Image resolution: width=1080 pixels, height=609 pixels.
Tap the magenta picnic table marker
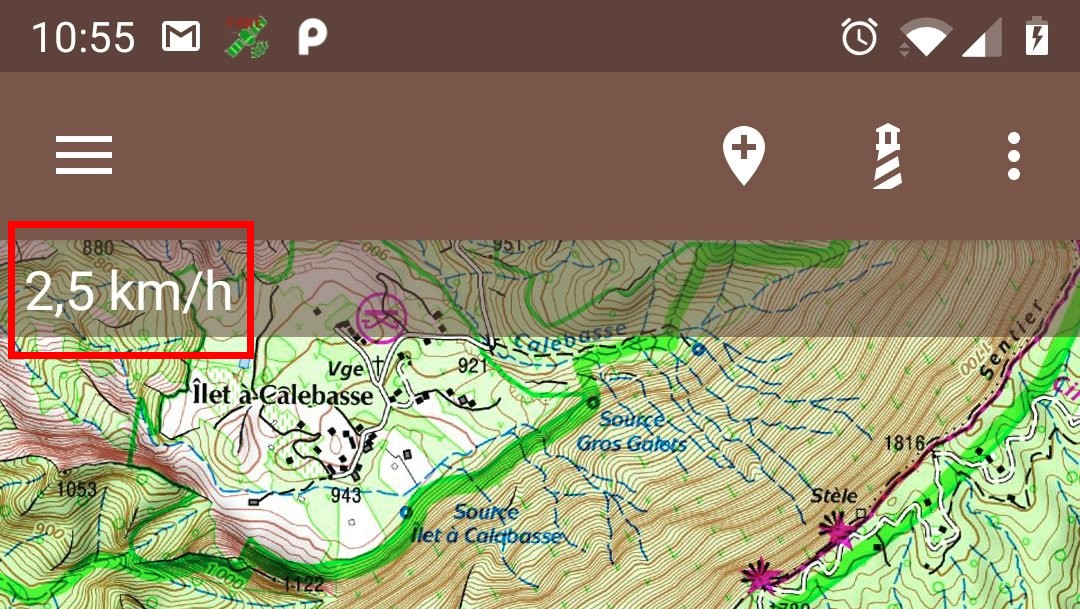(381, 318)
